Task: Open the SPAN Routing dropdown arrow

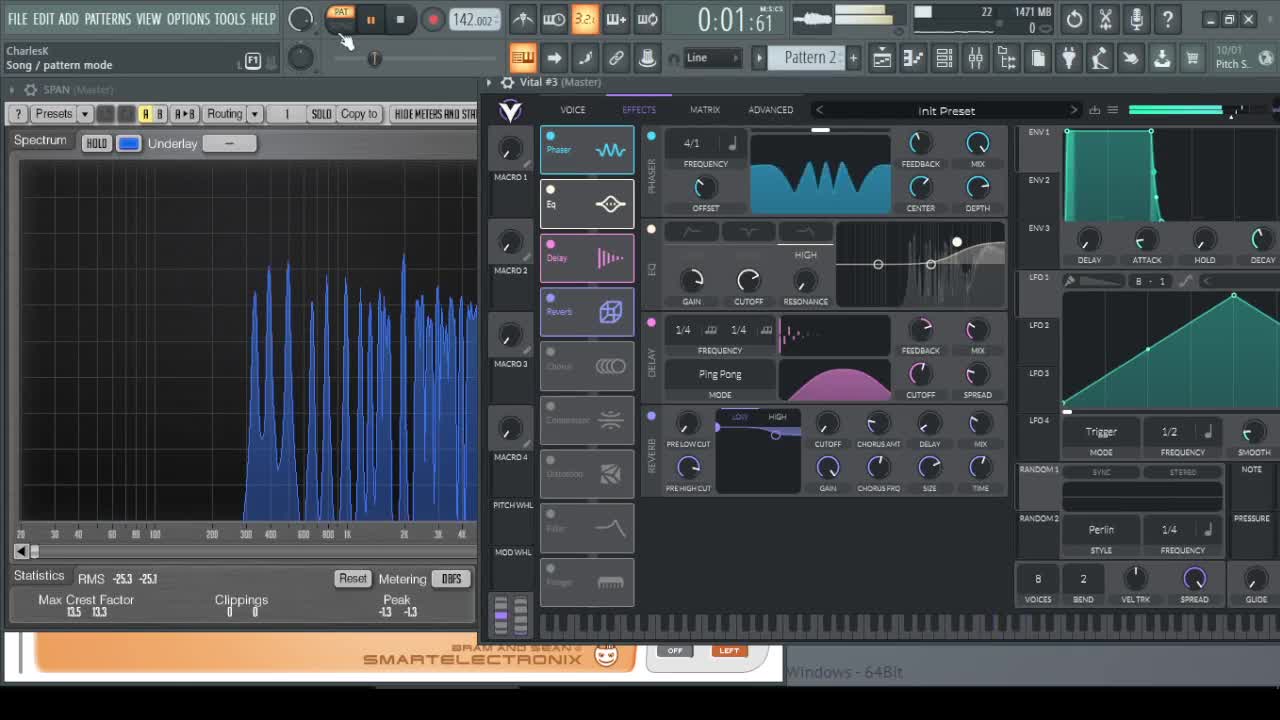Action: point(255,114)
